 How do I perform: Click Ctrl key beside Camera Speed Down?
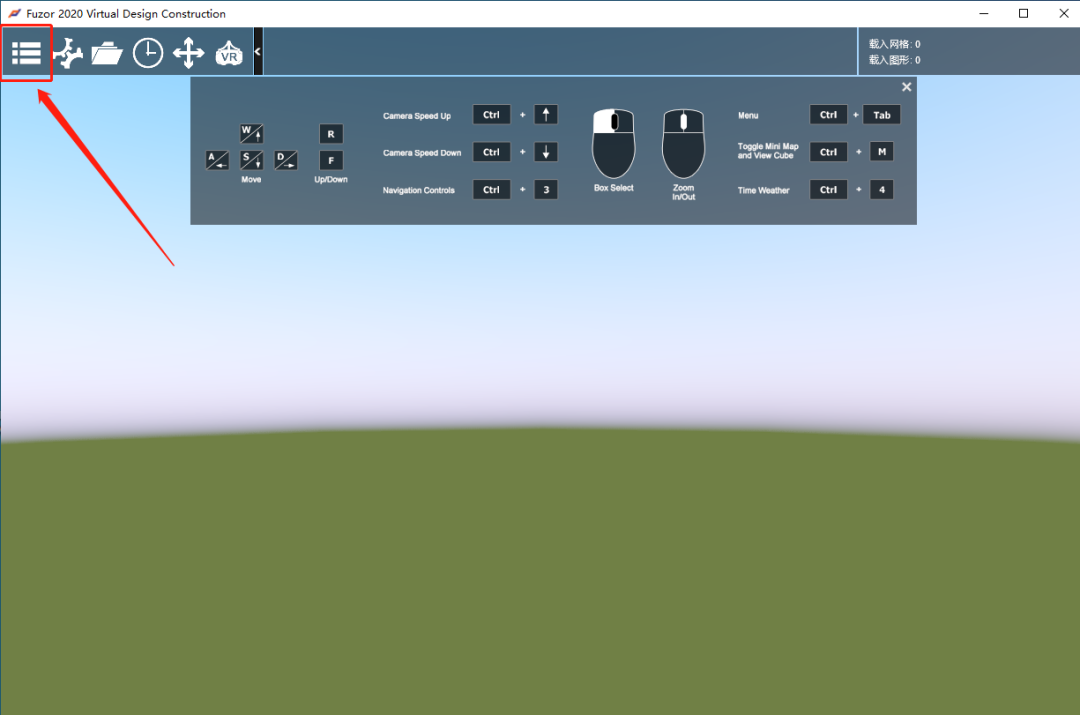(x=491, y=152)
